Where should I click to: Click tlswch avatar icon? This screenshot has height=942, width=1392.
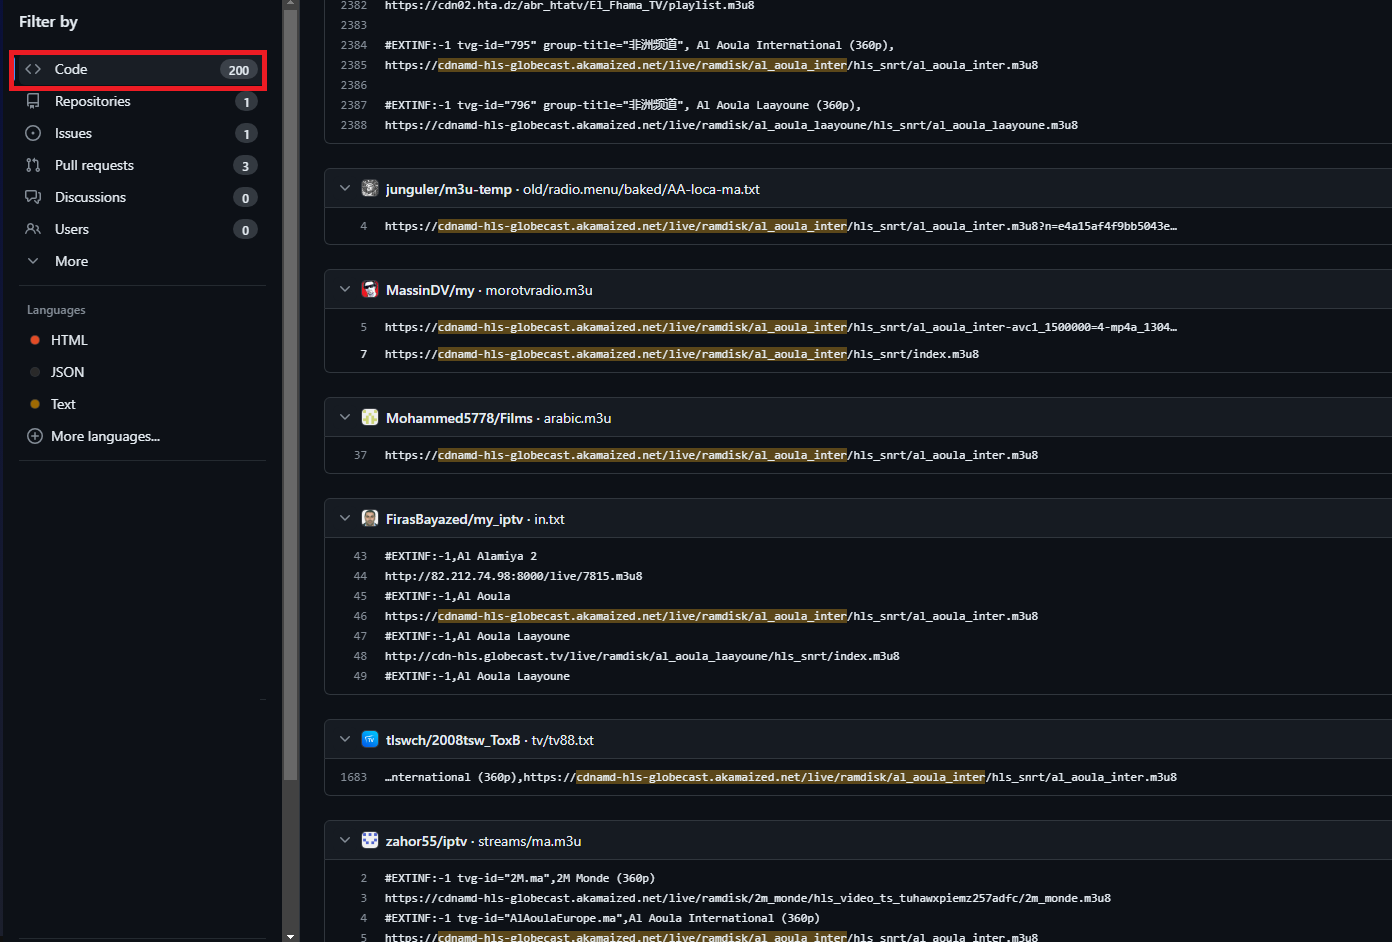(x=370, y=739)
